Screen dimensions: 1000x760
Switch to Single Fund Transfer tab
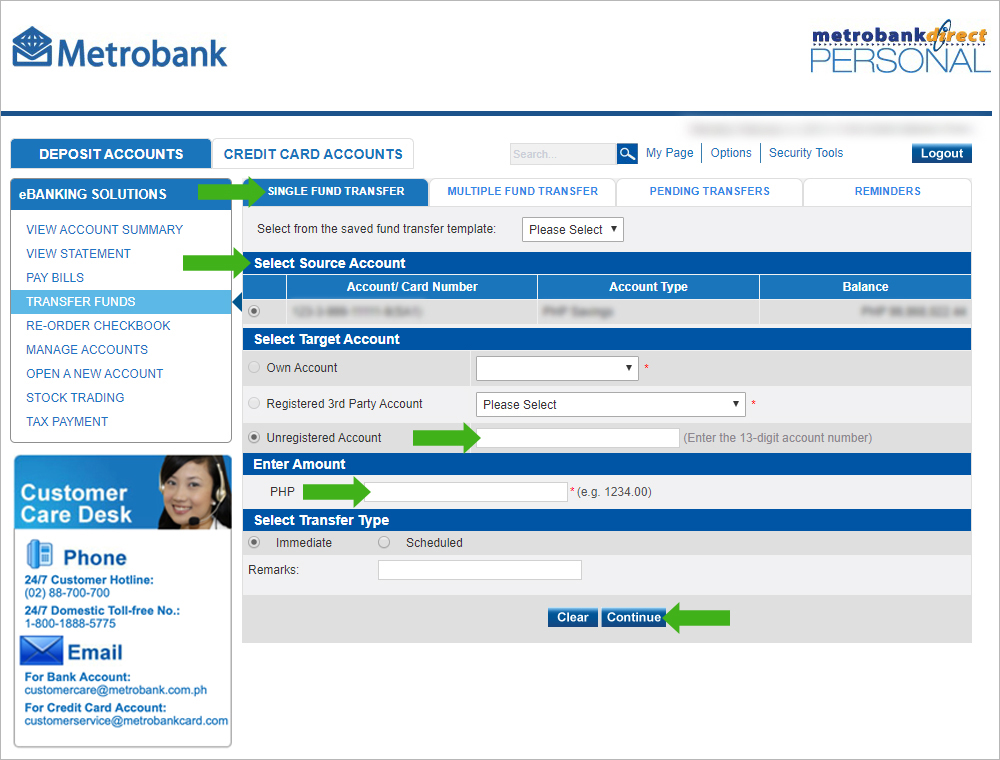(x=335, y=191)
